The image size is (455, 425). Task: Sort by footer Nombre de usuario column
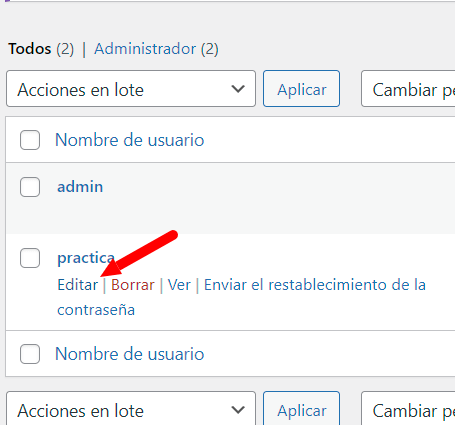(129, 354)
